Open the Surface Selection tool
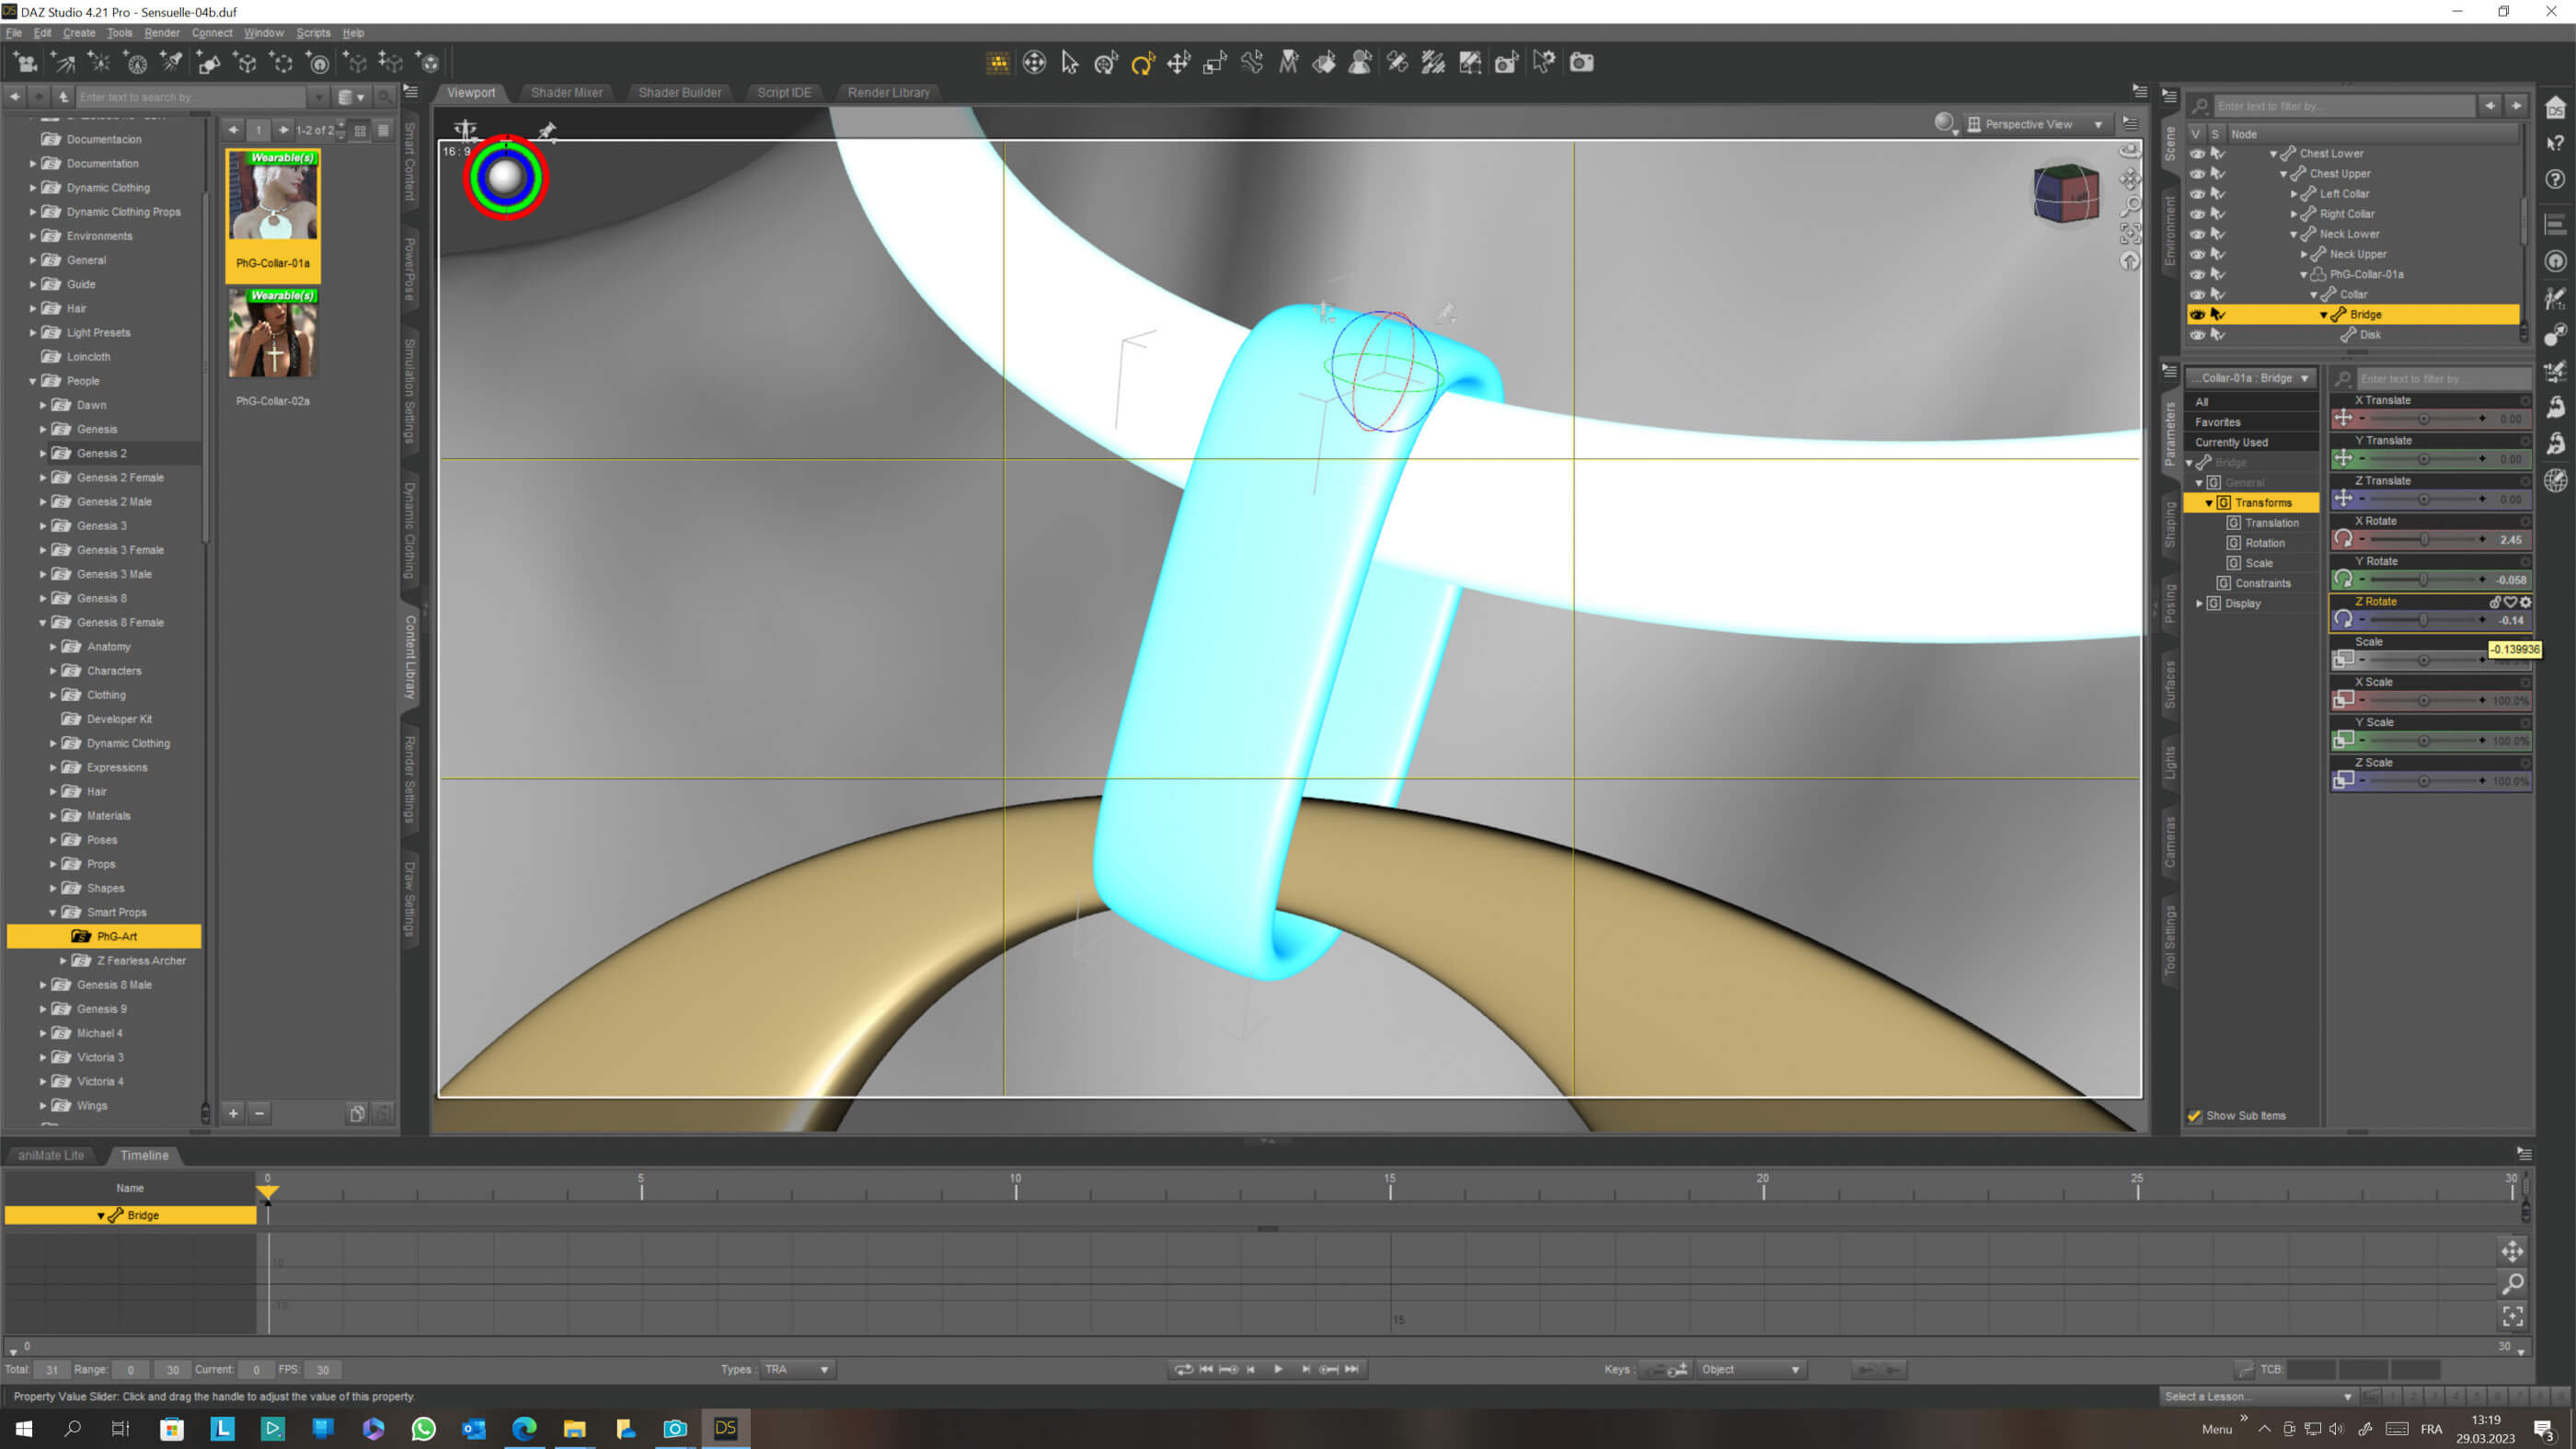Viewport: 2576px width, 1449px height. click(1324, 63)
